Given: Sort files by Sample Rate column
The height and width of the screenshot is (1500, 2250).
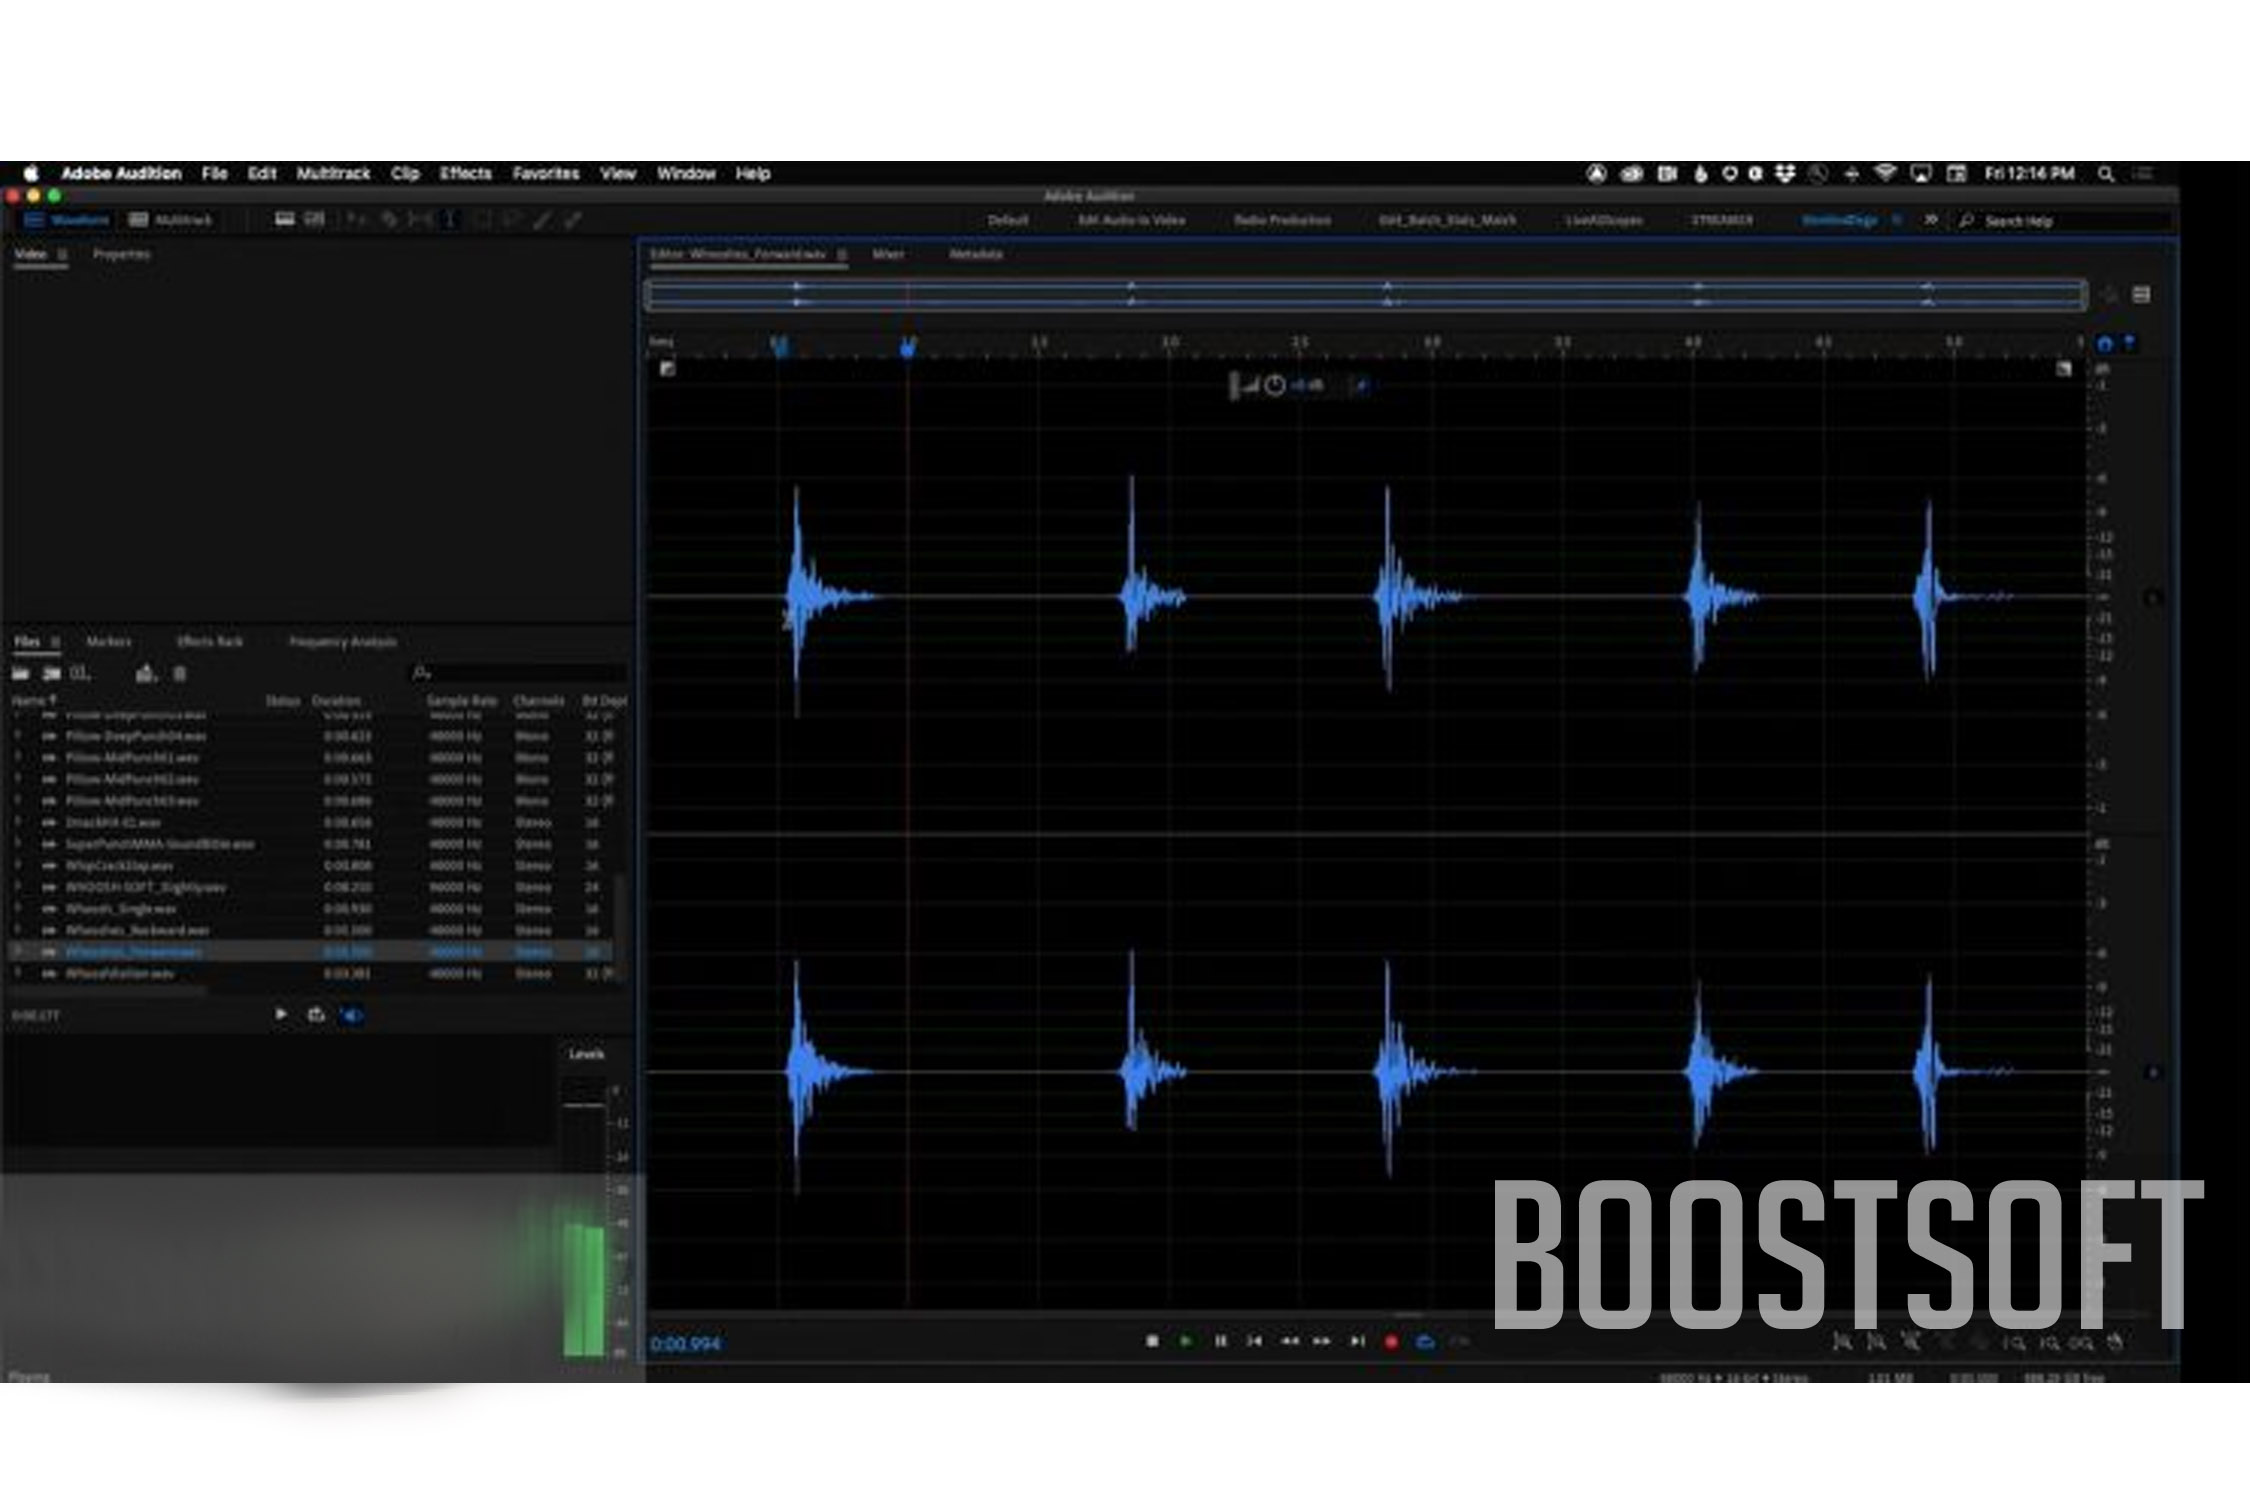Looking at the screenshot, I should [462, 701].
